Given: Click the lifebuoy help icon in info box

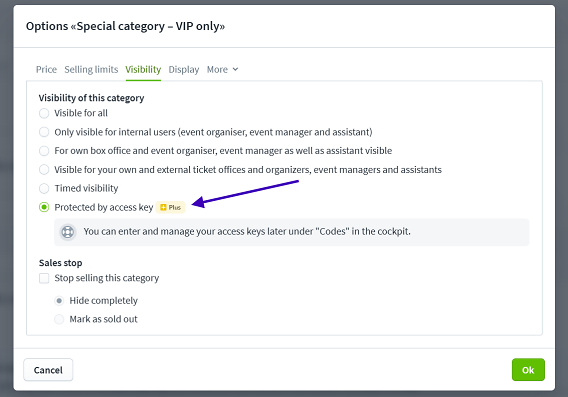Looking at the screenshot, I should point(68,232).
